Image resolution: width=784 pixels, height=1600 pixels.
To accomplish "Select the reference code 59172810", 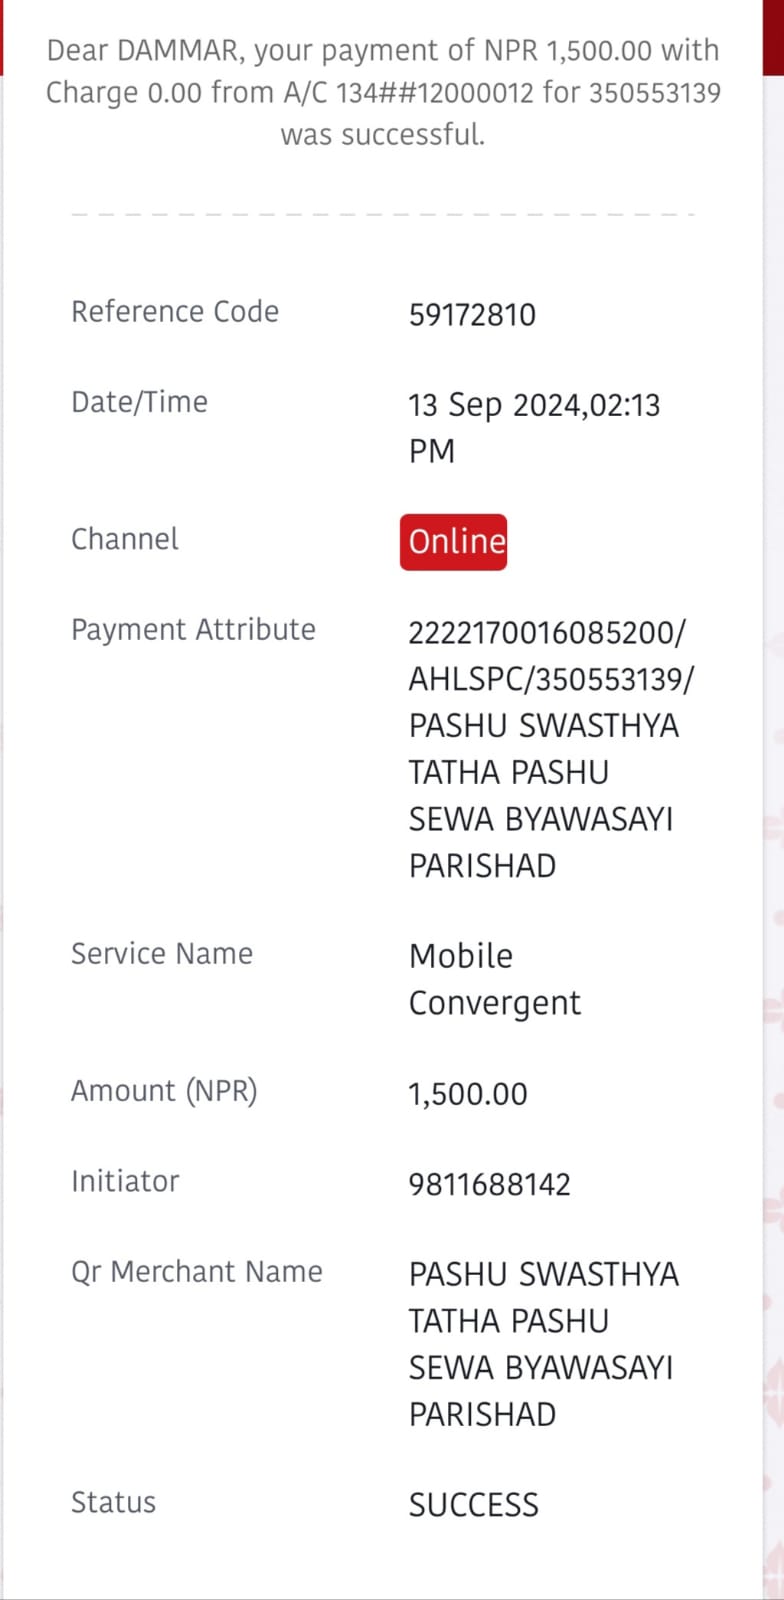I will (x=472, y=315).
